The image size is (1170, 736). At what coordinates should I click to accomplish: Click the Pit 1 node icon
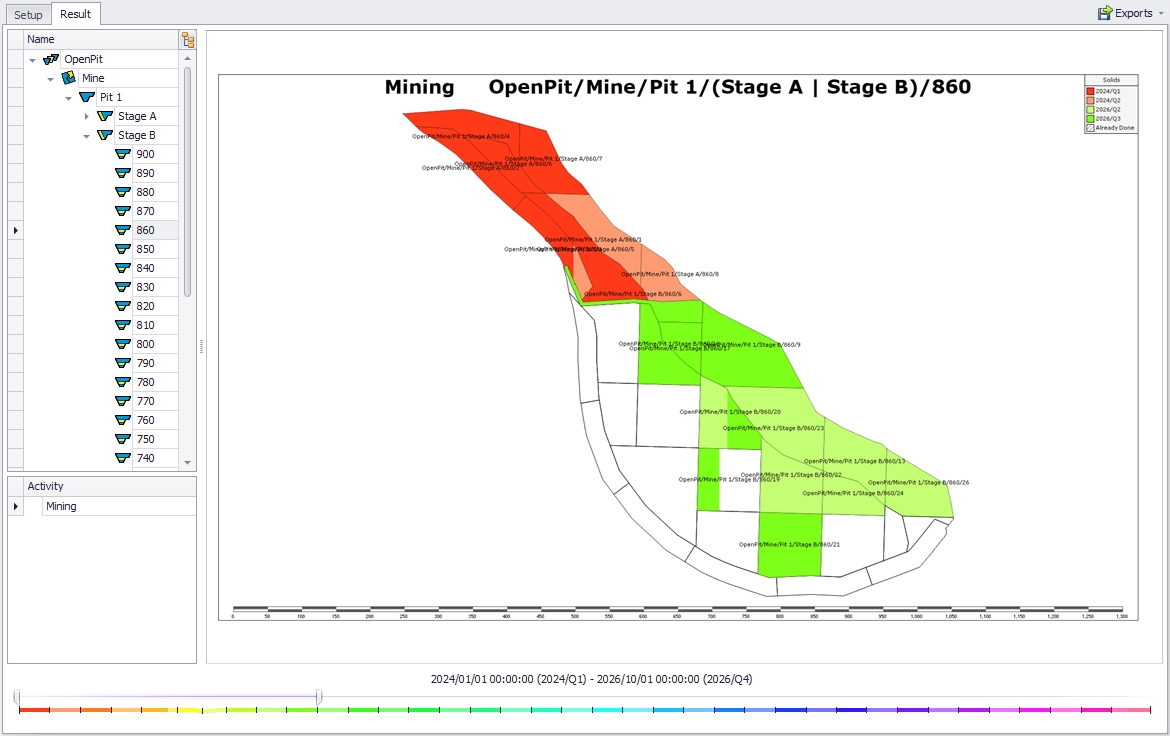tap(87, 97)
